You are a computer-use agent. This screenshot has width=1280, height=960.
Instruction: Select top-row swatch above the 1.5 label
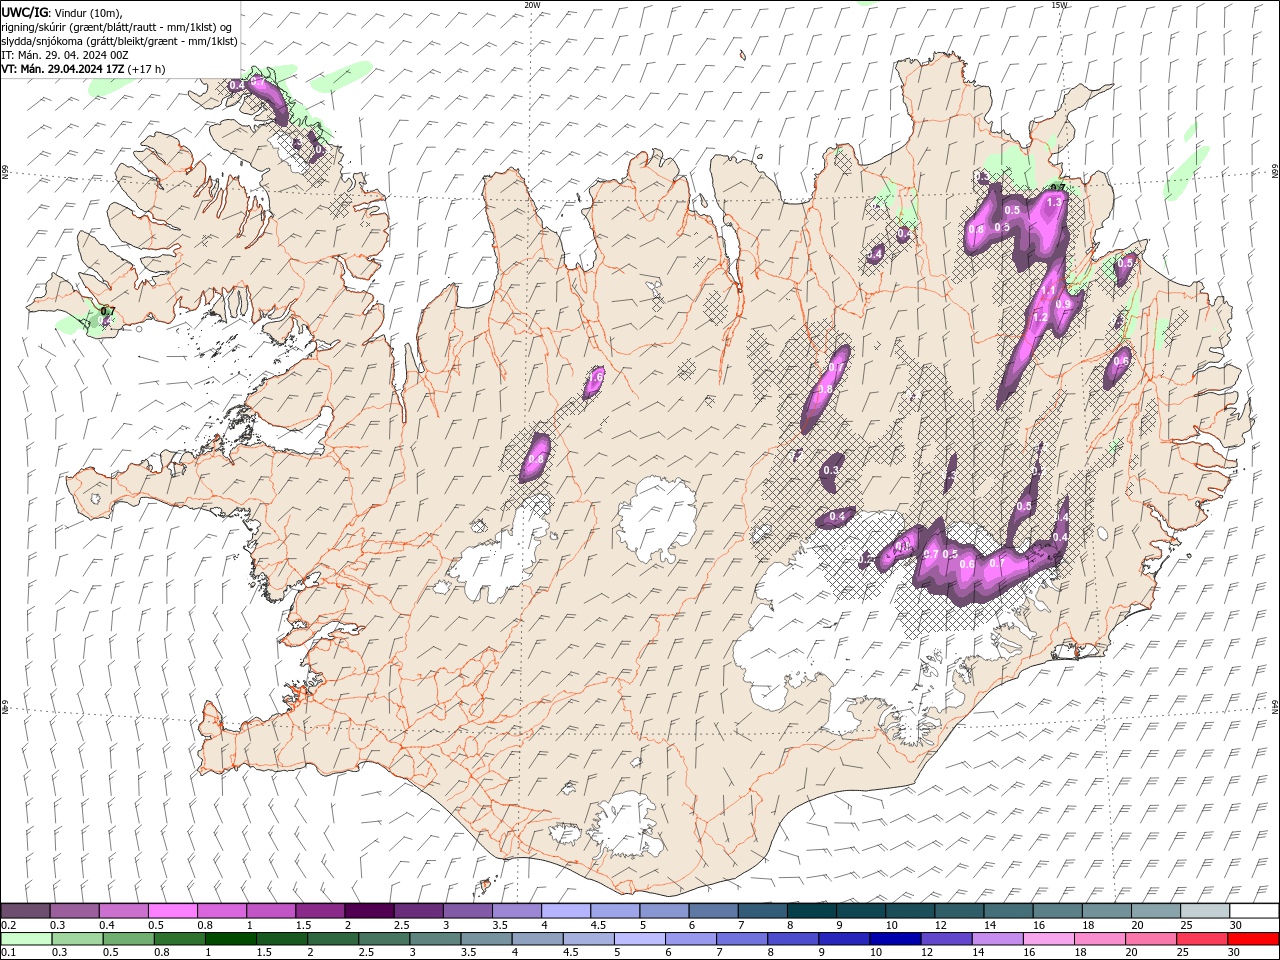click(319, 911)
